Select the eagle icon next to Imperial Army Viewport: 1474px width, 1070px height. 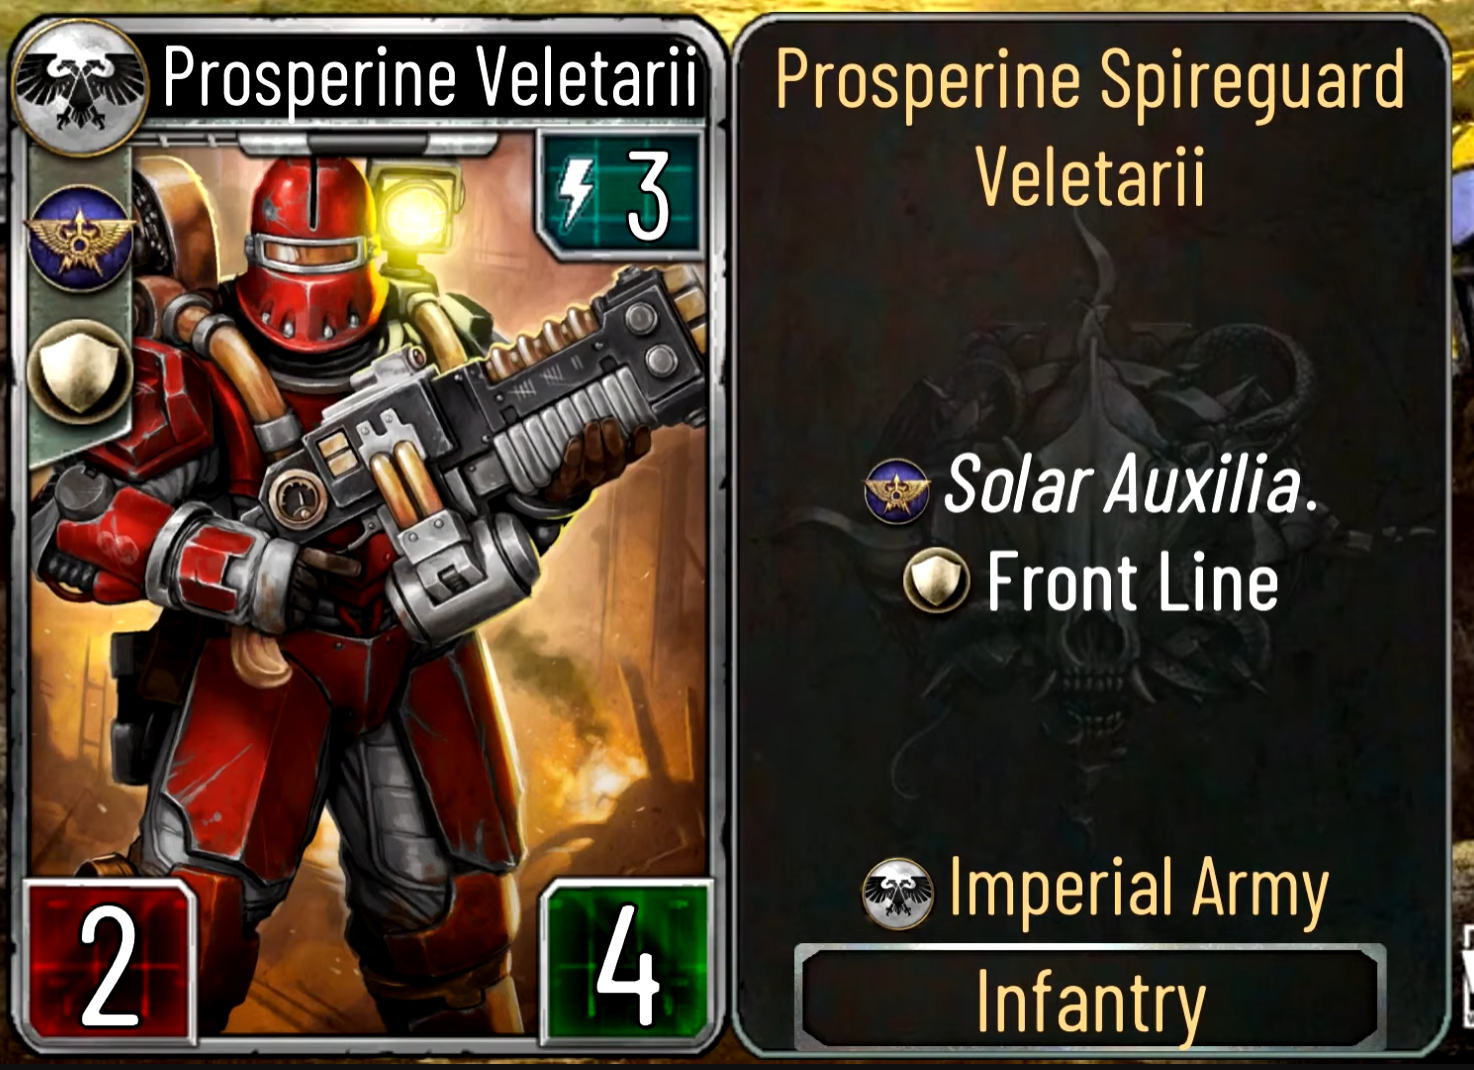[897, 893]
